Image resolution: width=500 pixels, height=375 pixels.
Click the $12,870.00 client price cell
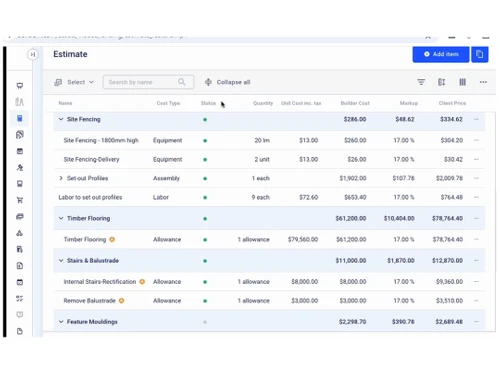tap(447, 260)
